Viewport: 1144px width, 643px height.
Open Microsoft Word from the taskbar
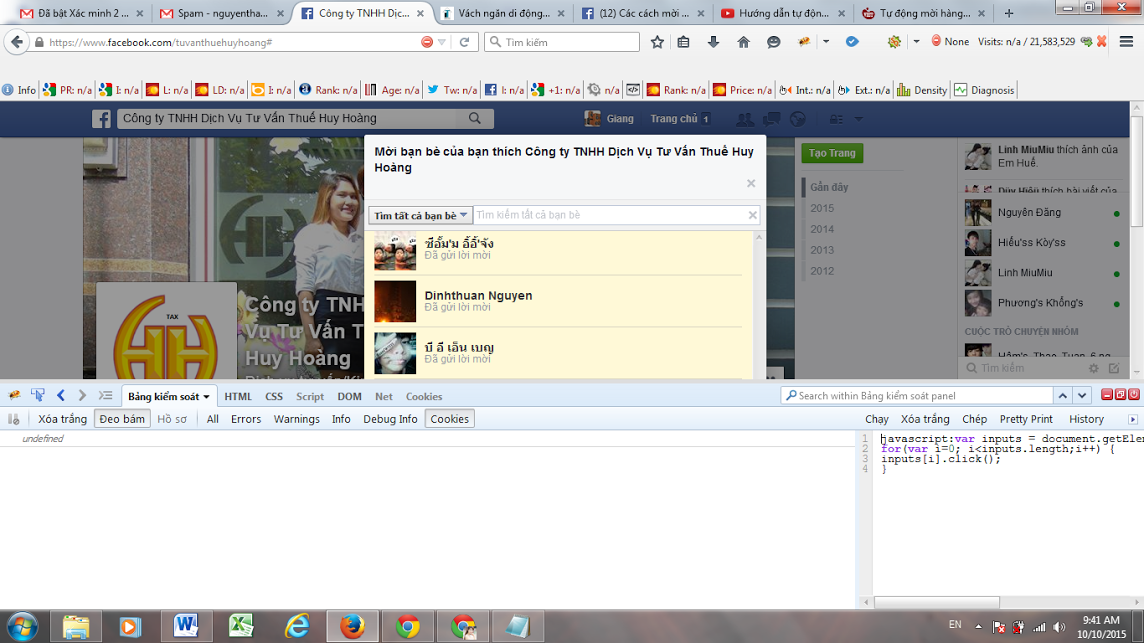tap(186, 626)
